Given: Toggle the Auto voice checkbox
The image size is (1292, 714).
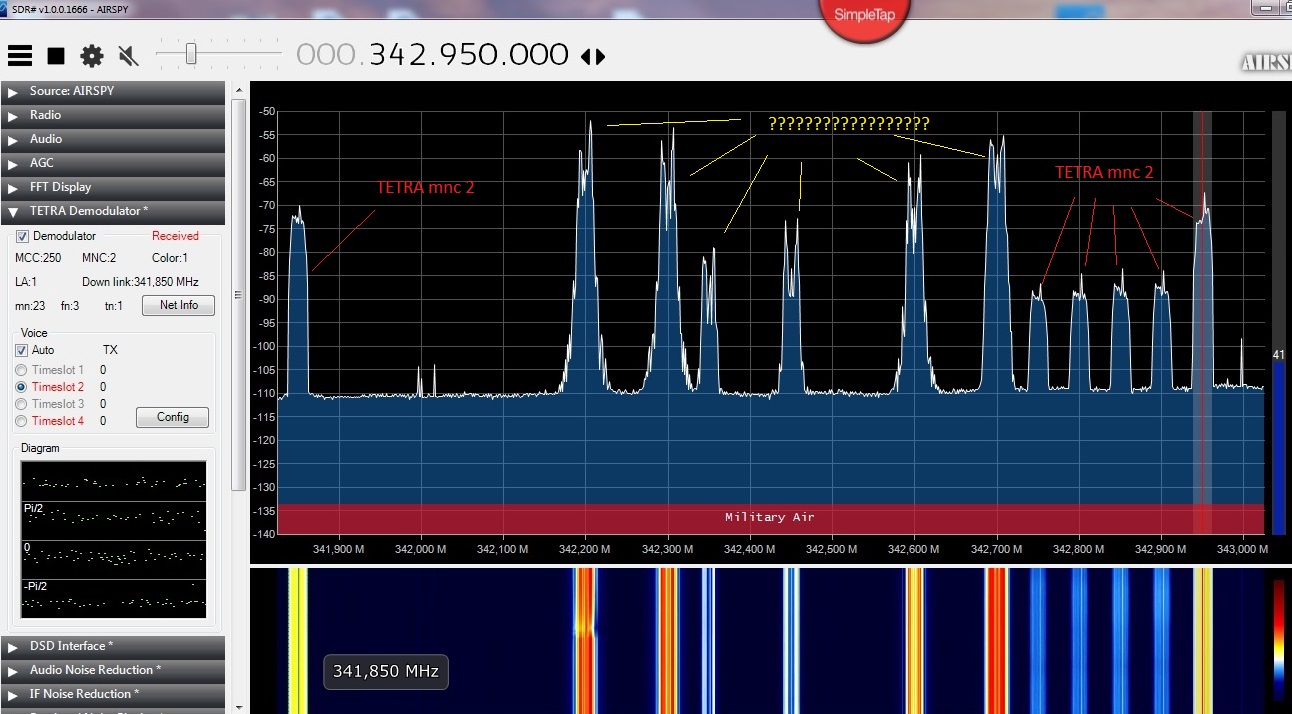Looking at the screenshot, I should pos(21,351).
